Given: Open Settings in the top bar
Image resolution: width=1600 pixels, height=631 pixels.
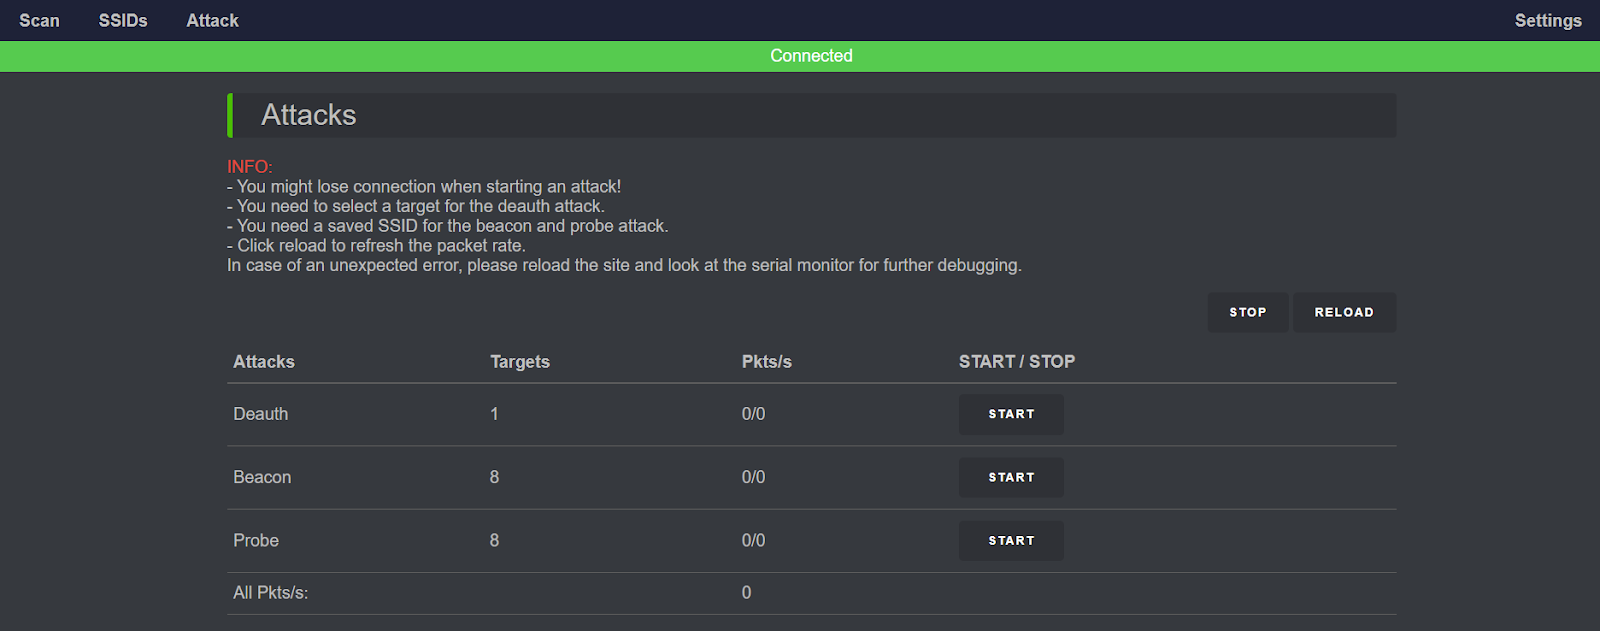Looking at the screenshot, I should pos(1547,20).
